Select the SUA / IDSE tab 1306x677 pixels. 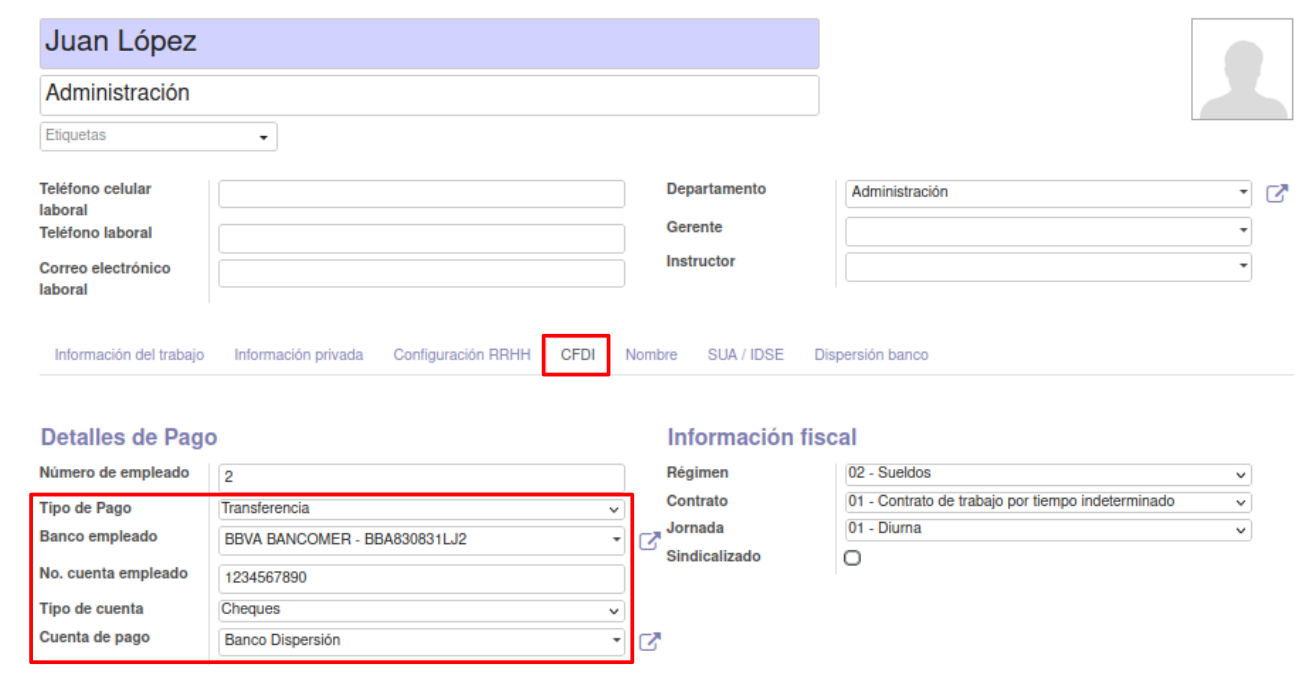(x=745, y=355)
